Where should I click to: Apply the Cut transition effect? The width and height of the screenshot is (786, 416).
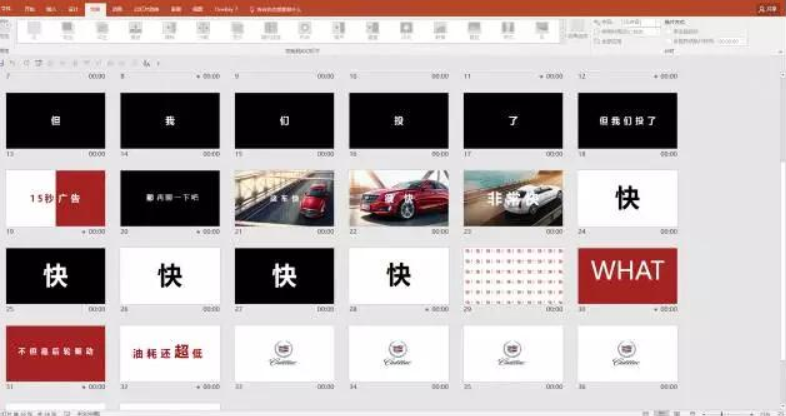68,30
